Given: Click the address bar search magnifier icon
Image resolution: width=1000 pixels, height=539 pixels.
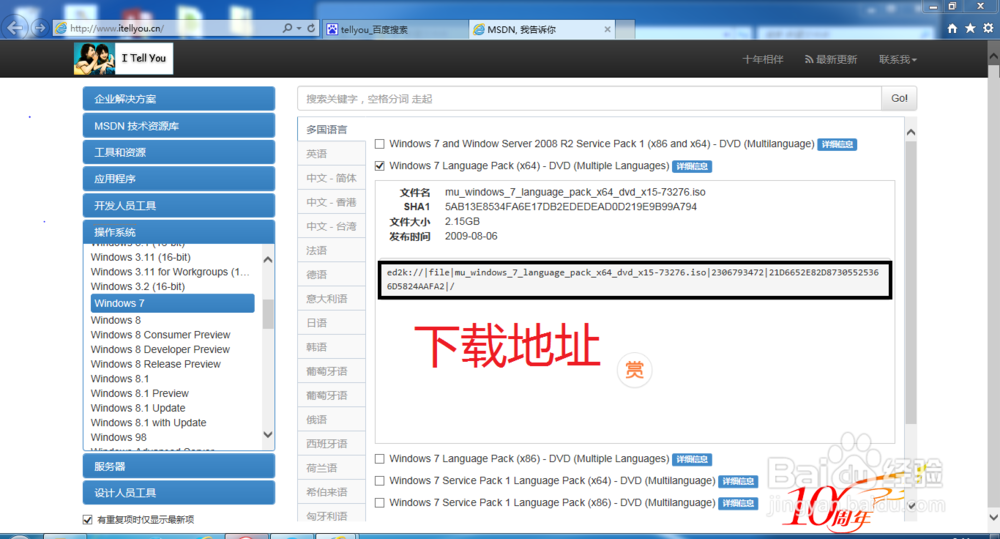Looking at the screenshot, I should [288, 28].
